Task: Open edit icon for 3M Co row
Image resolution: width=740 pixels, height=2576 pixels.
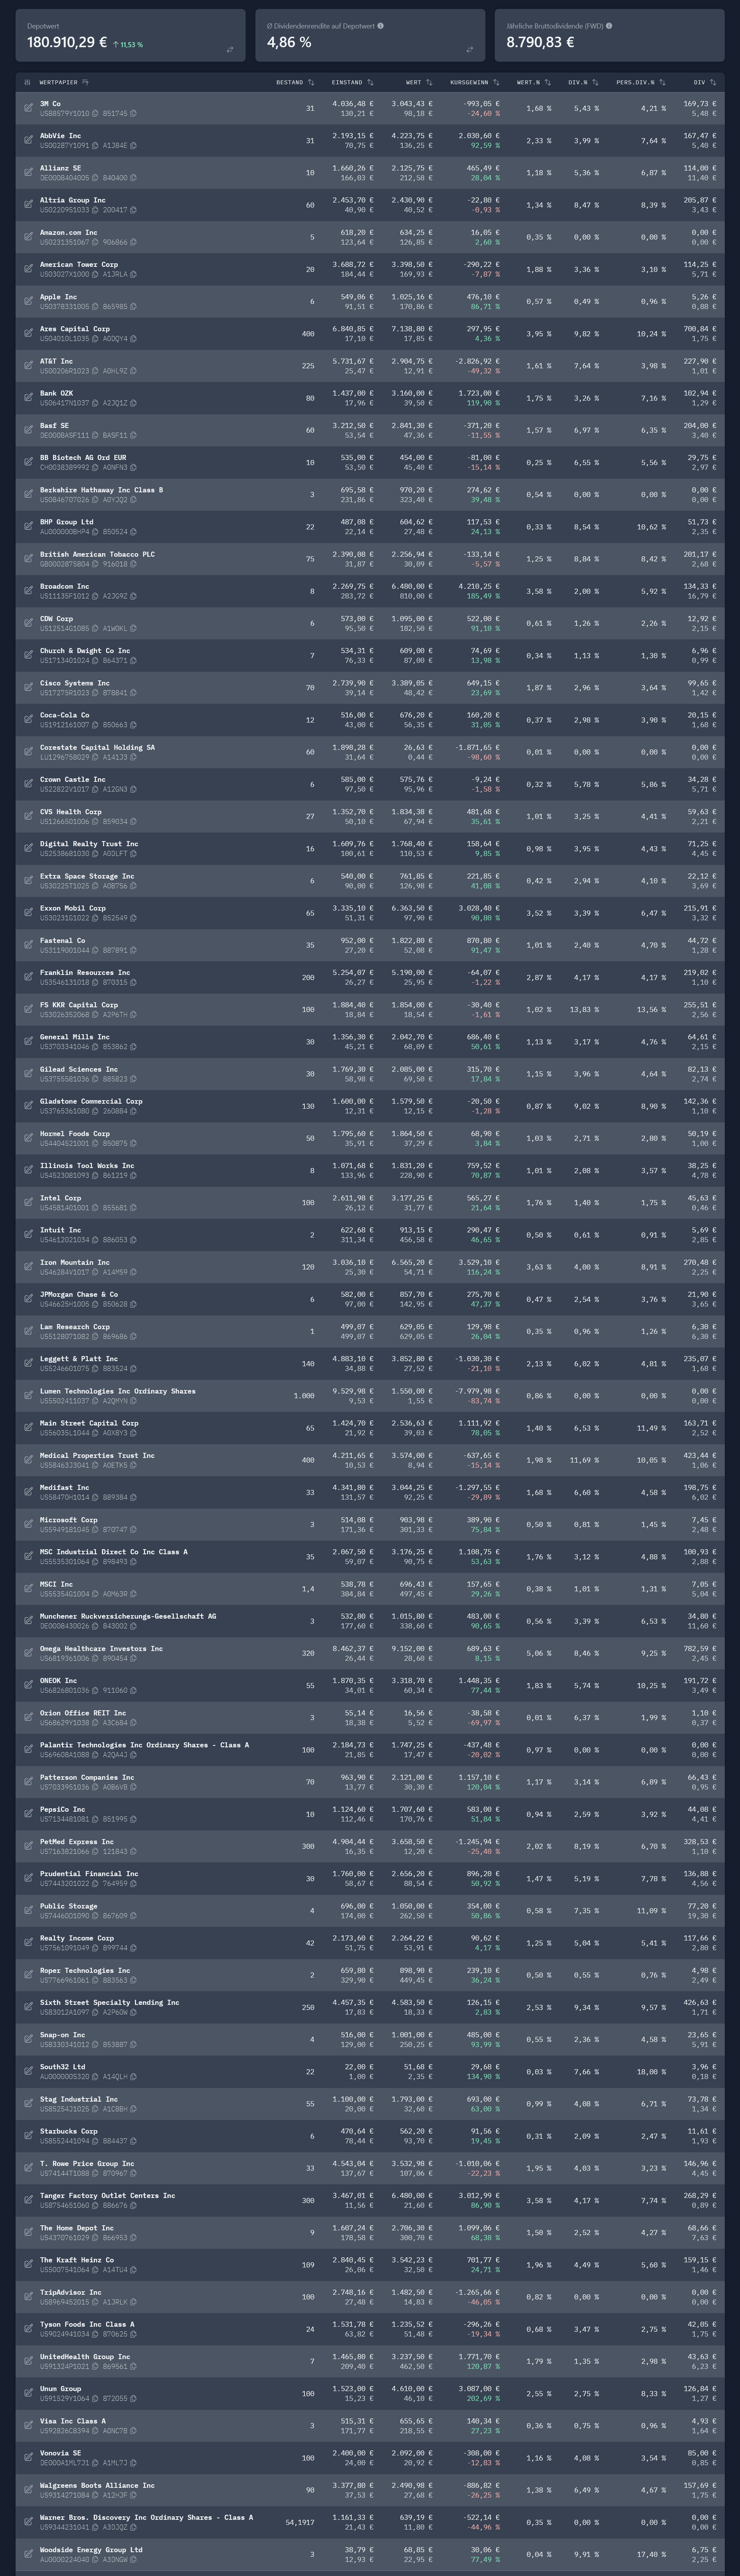Action: [28, 108]
